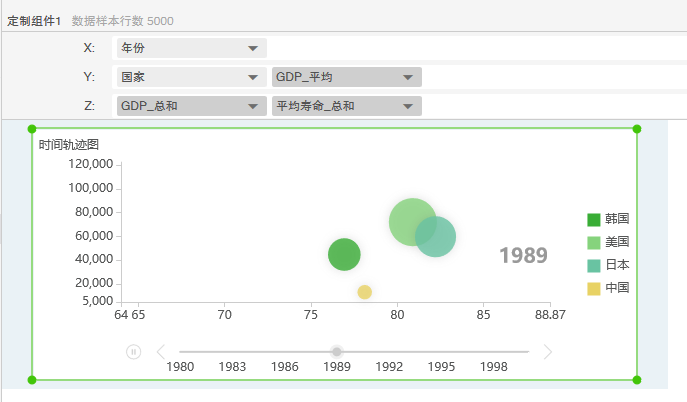Click the next year arrow
Viewport: 687px width, 402px height.
tap(547, 352)
